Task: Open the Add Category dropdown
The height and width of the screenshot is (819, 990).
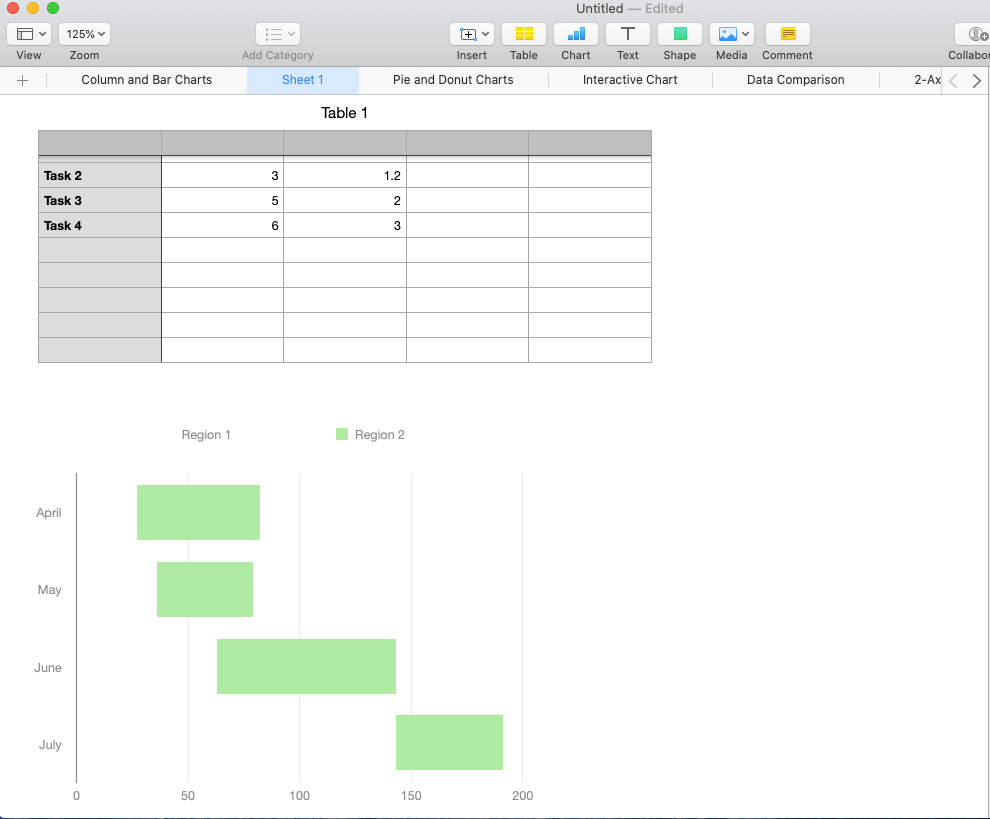Action: tap(277, 33)
